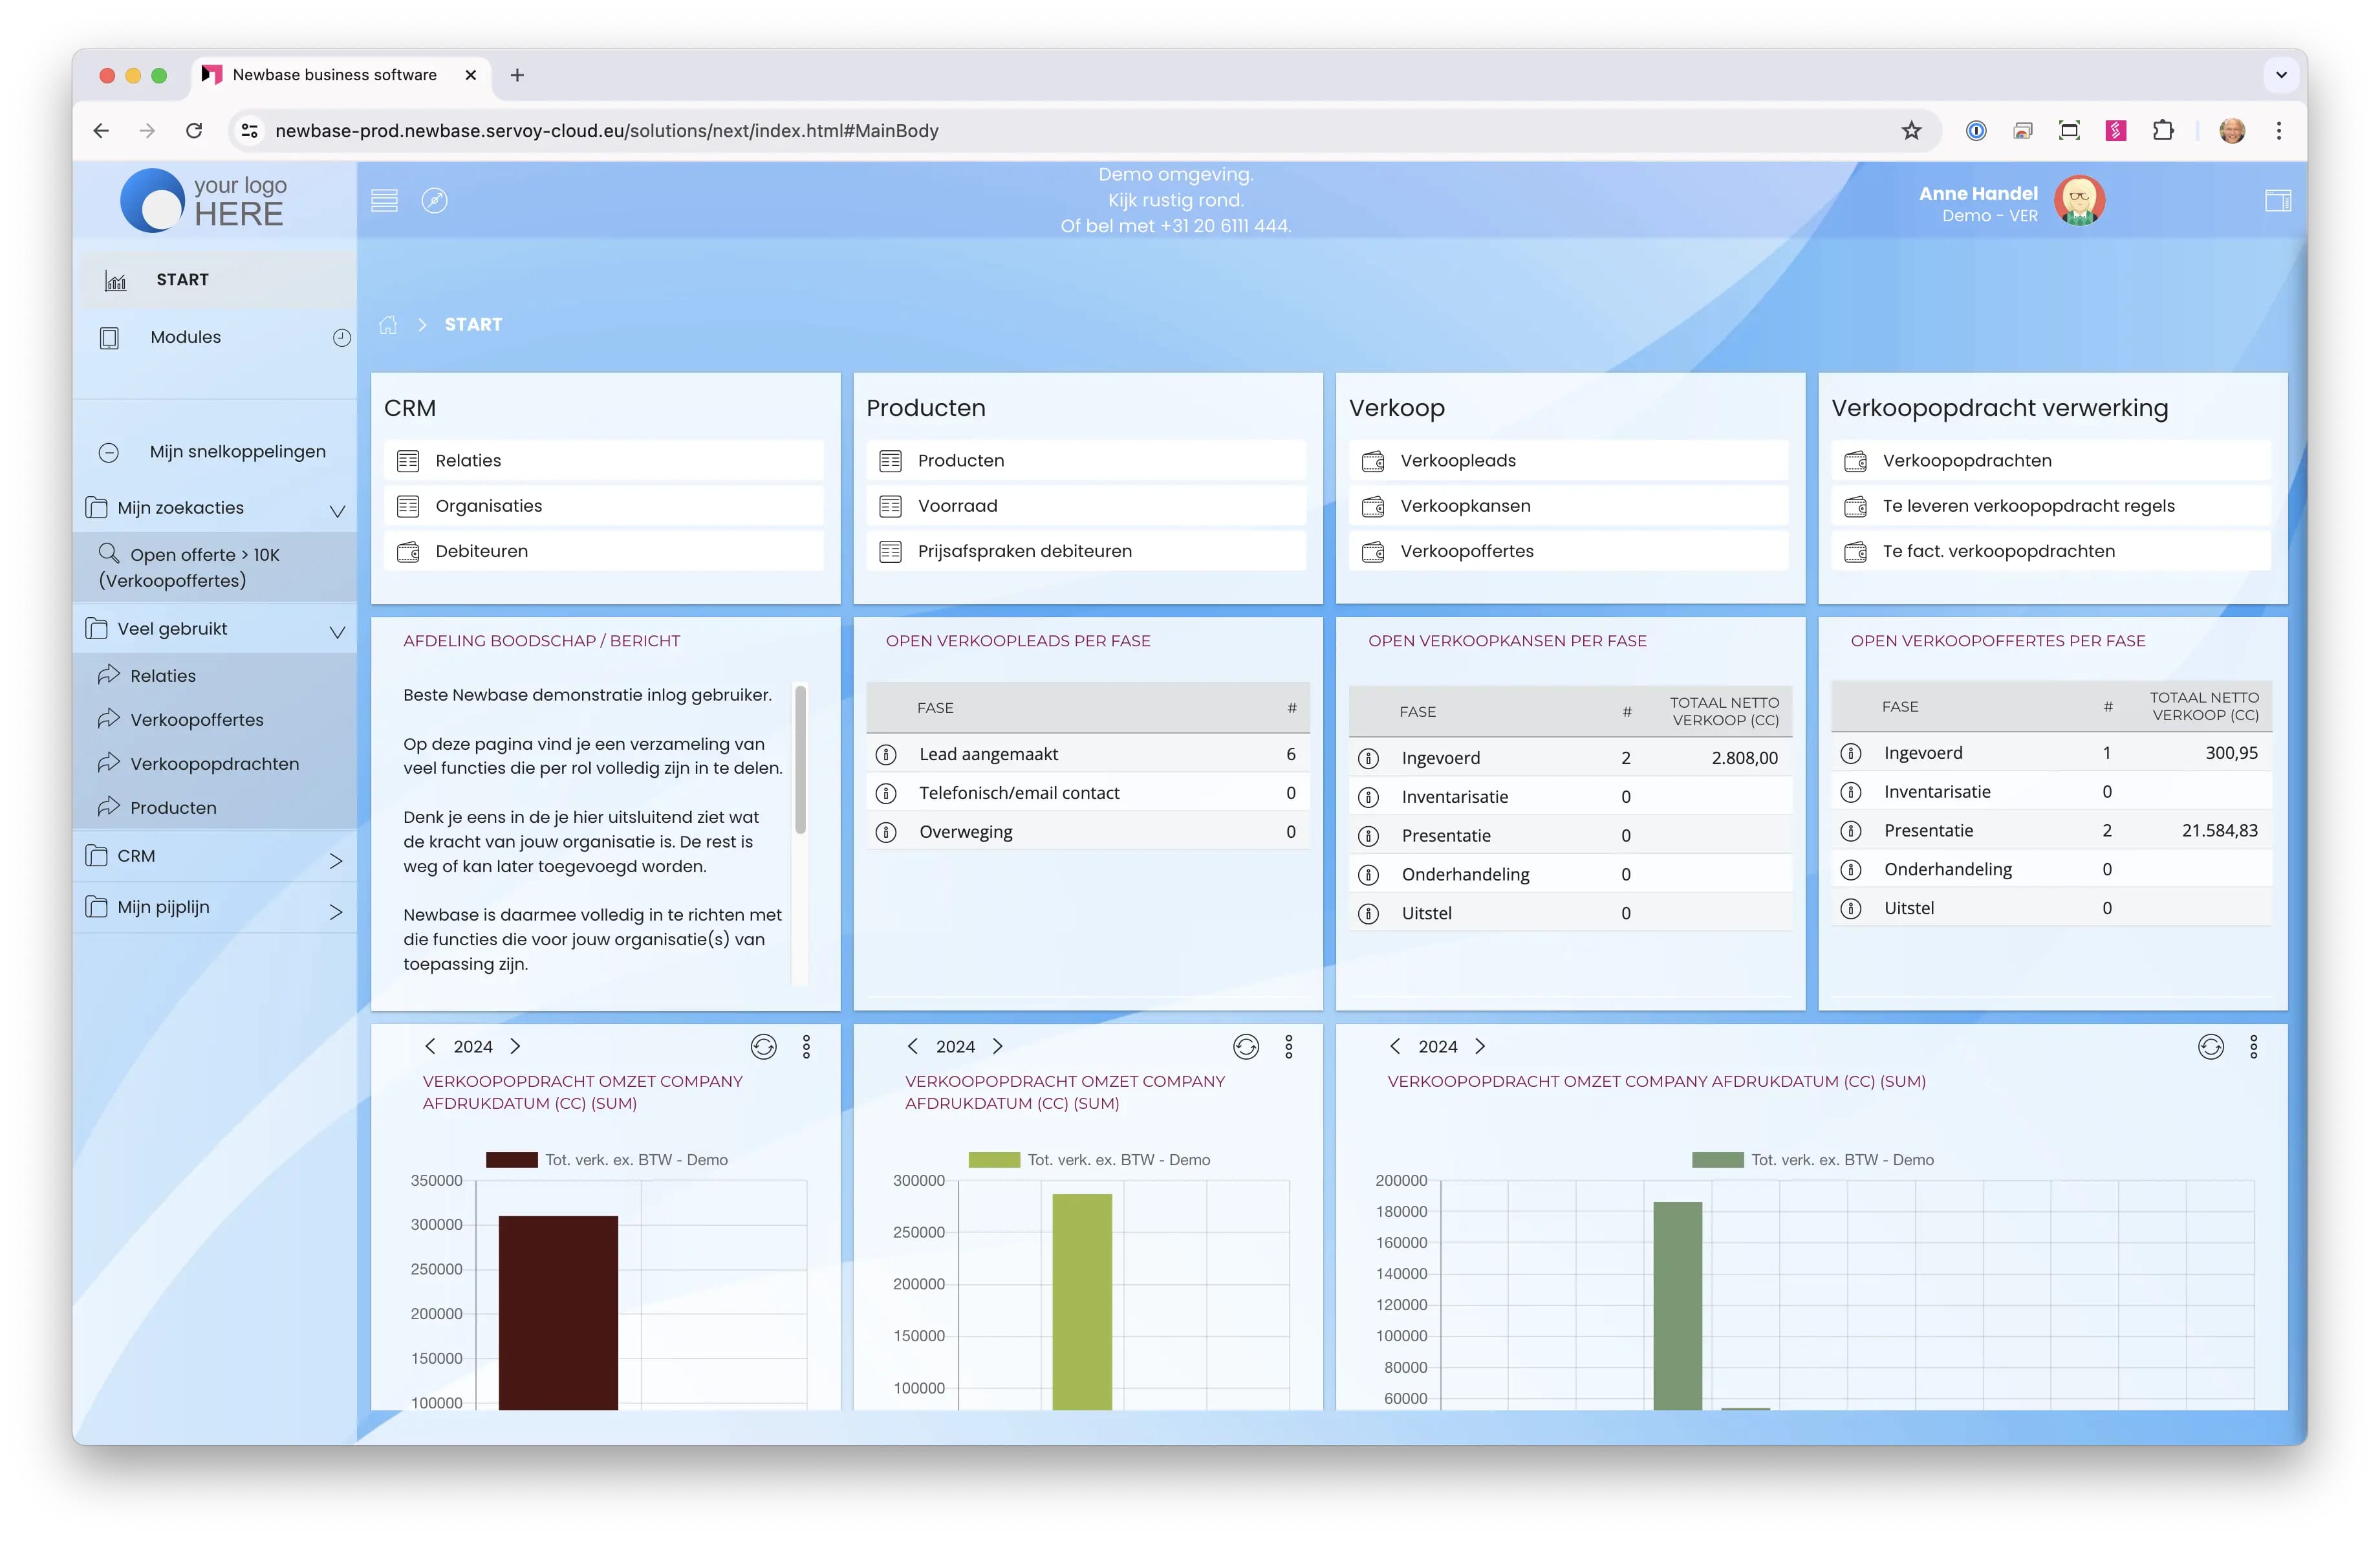Viewport: 2380px width, 1541px height.
Task: Open Modules in the sidebar
Action: (x=185, y=337)
